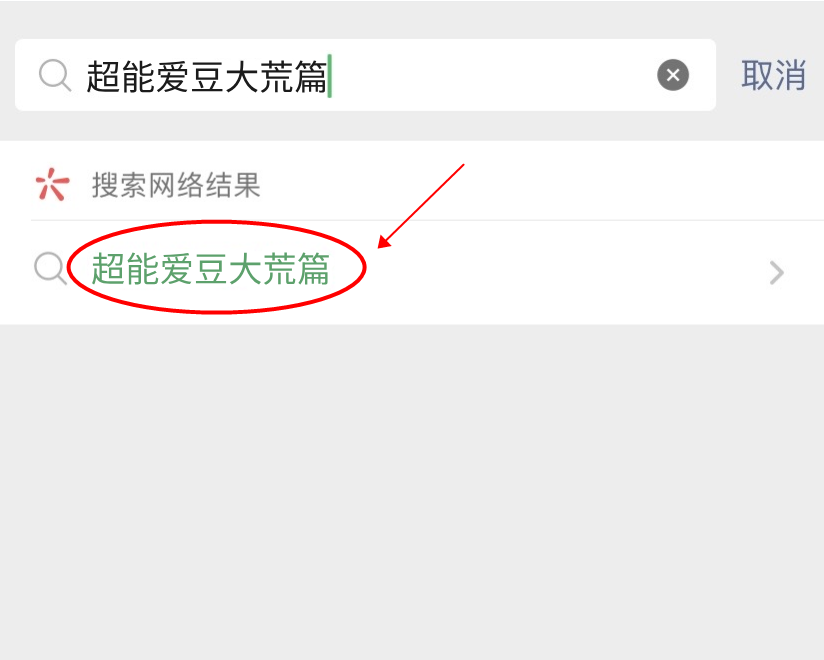The image size is (824, 660).
Task: Click the 搜索网络结果 heading label
Action: (x=176, y=185)
